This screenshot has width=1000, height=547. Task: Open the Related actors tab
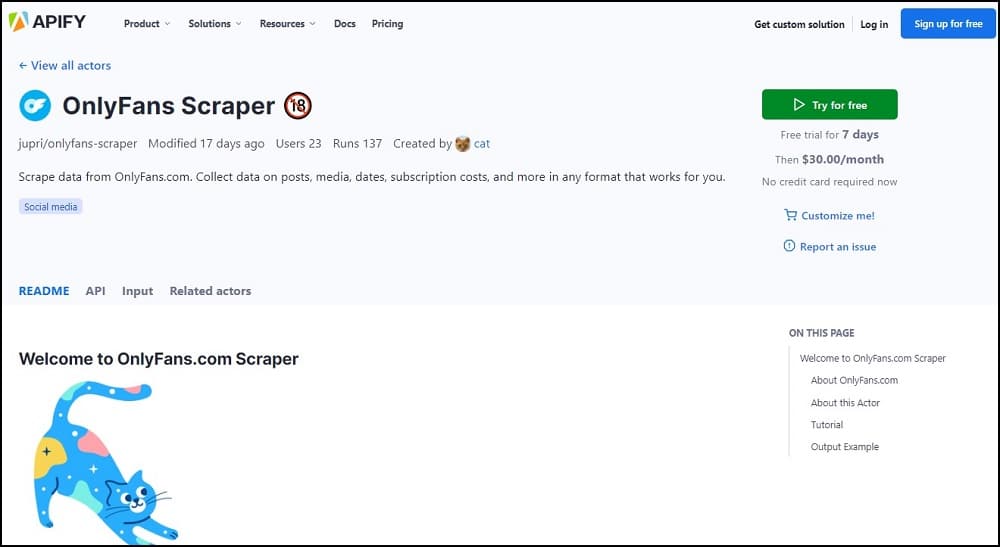tap(210, 291)
